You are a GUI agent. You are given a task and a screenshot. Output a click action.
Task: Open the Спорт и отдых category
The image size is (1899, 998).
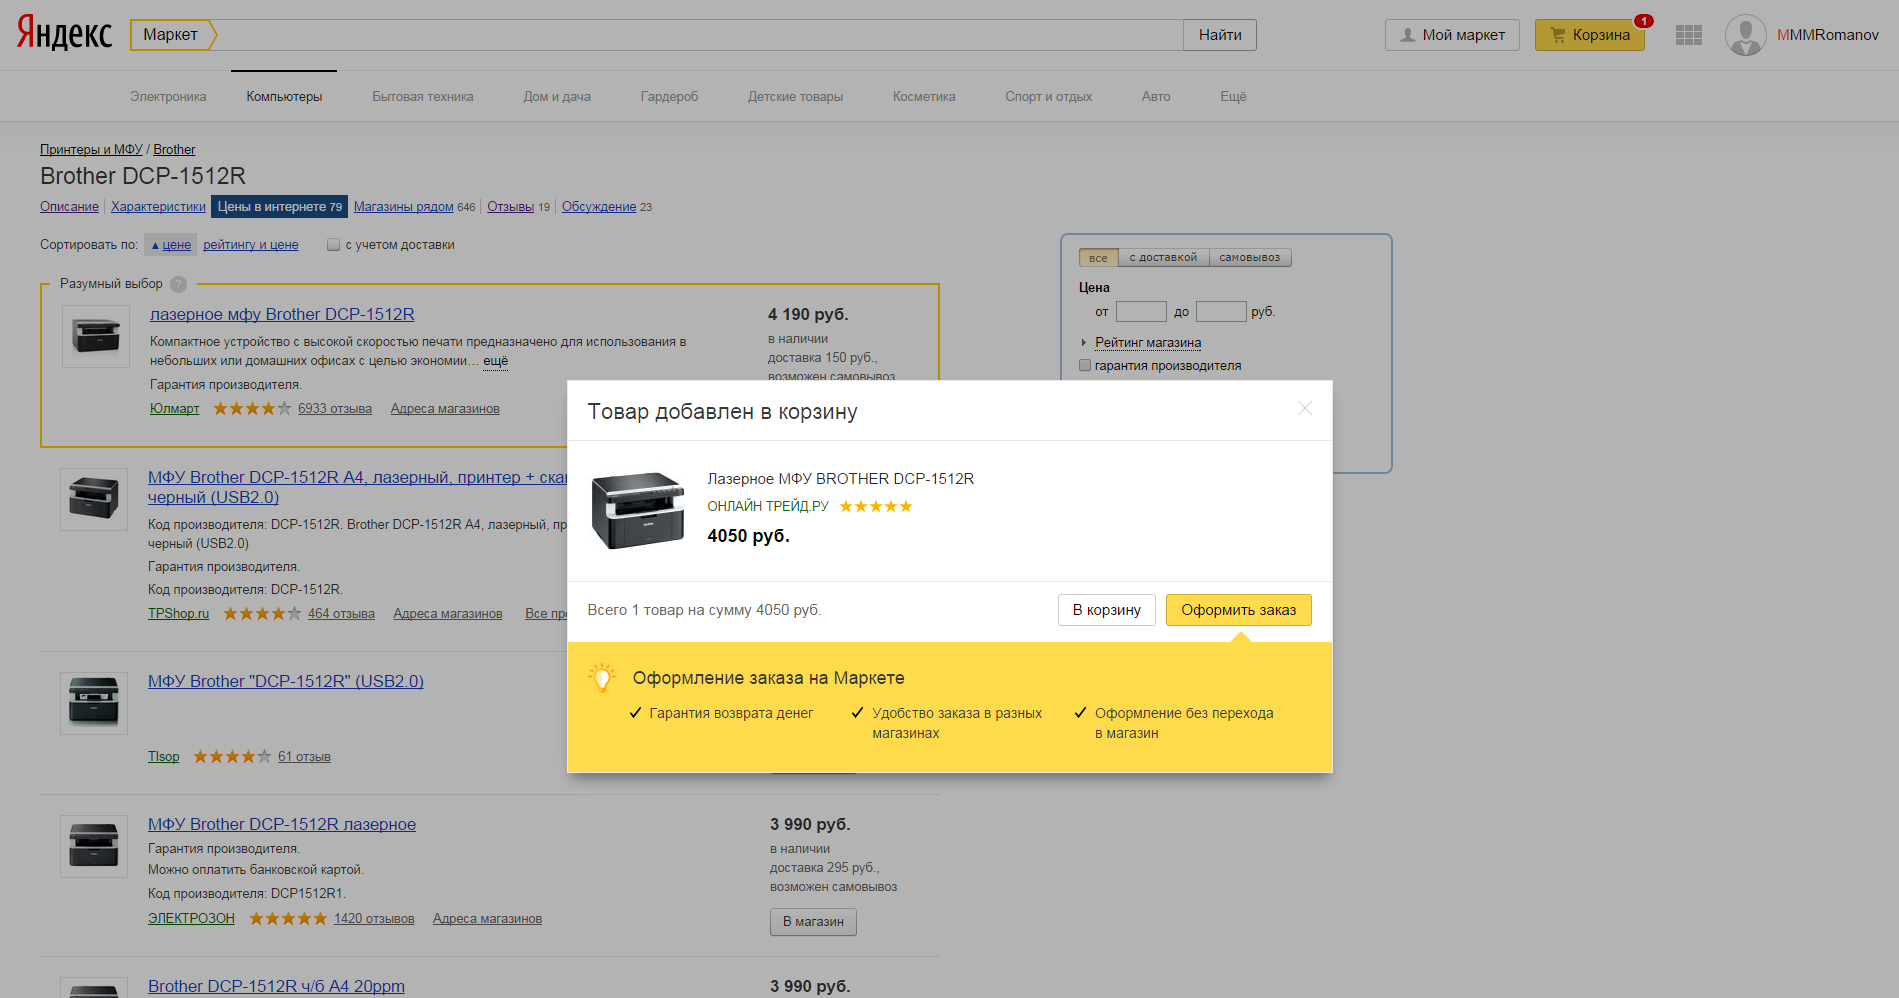(1048, 97)
